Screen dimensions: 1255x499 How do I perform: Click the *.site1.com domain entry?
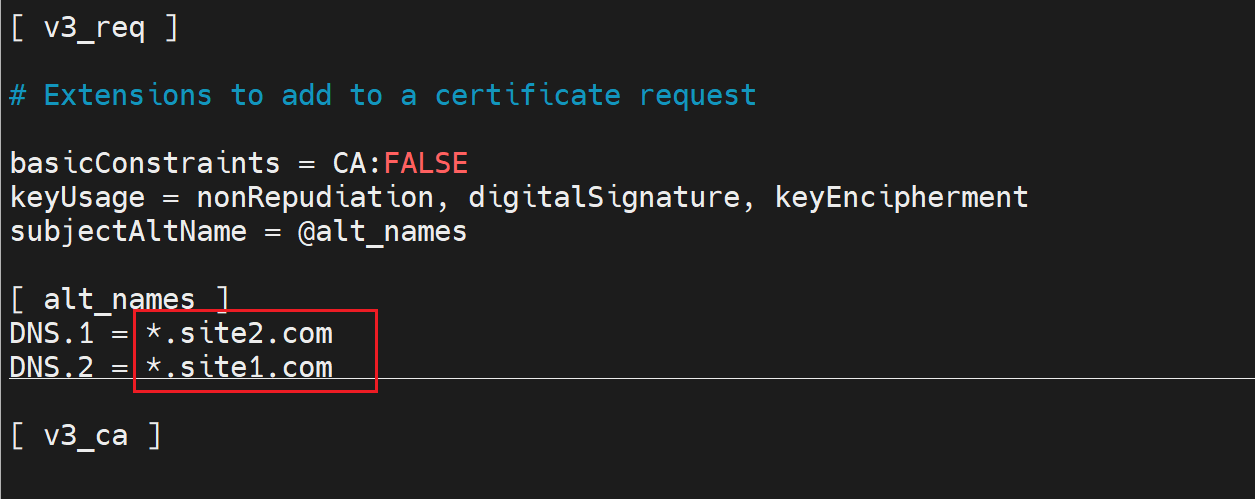pos(238,367)
